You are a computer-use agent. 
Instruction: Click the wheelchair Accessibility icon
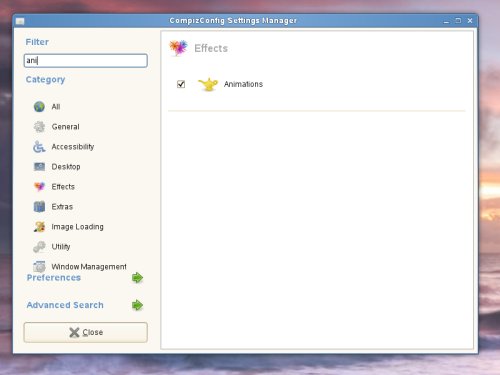[x=39, y=147]
